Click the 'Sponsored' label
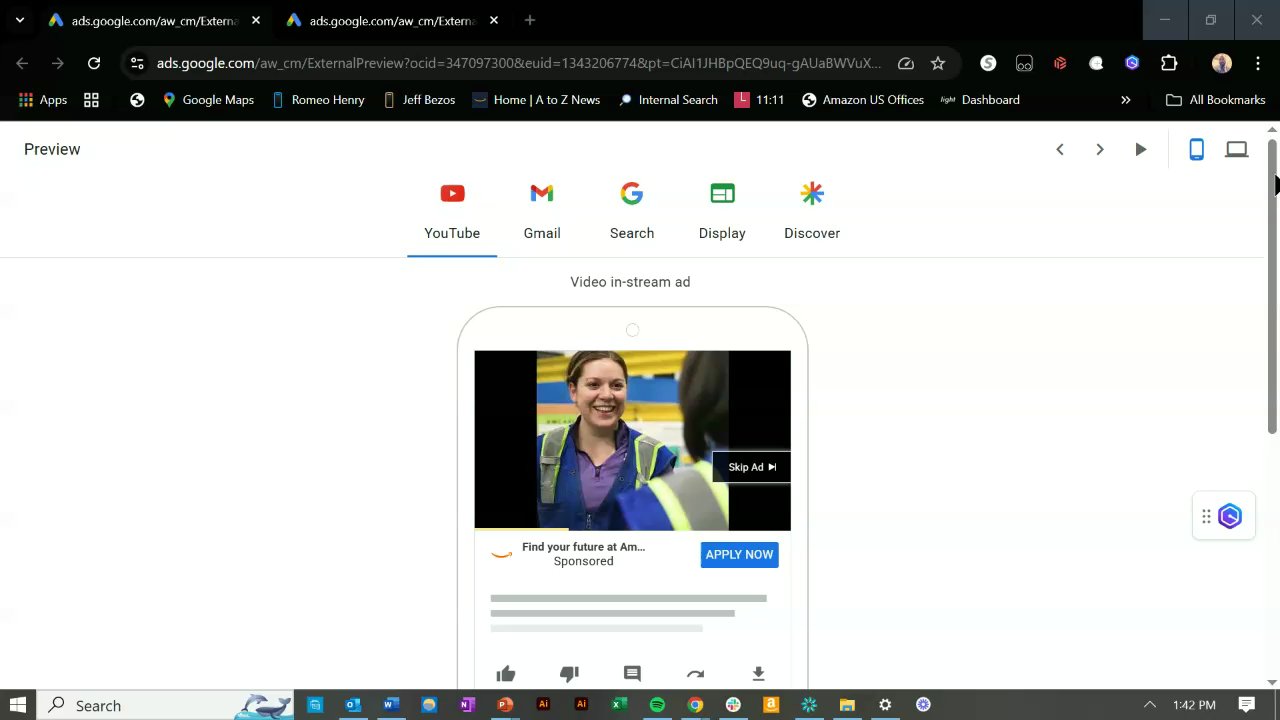 pos(584,562)
